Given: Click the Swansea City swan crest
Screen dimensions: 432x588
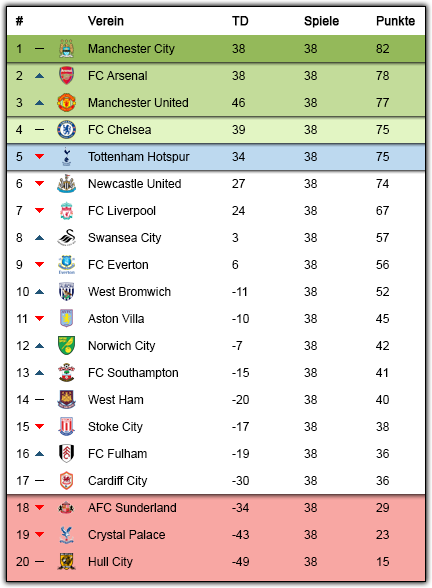Looking at the screenshot, I should pos(67,238).
